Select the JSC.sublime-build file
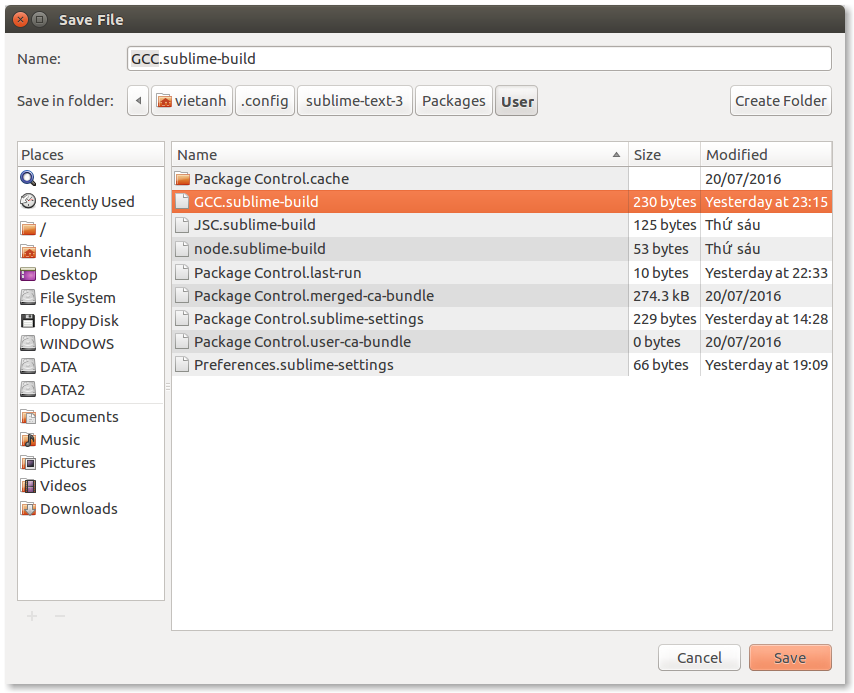Screen dimensions: 854x693 (250, 225)
